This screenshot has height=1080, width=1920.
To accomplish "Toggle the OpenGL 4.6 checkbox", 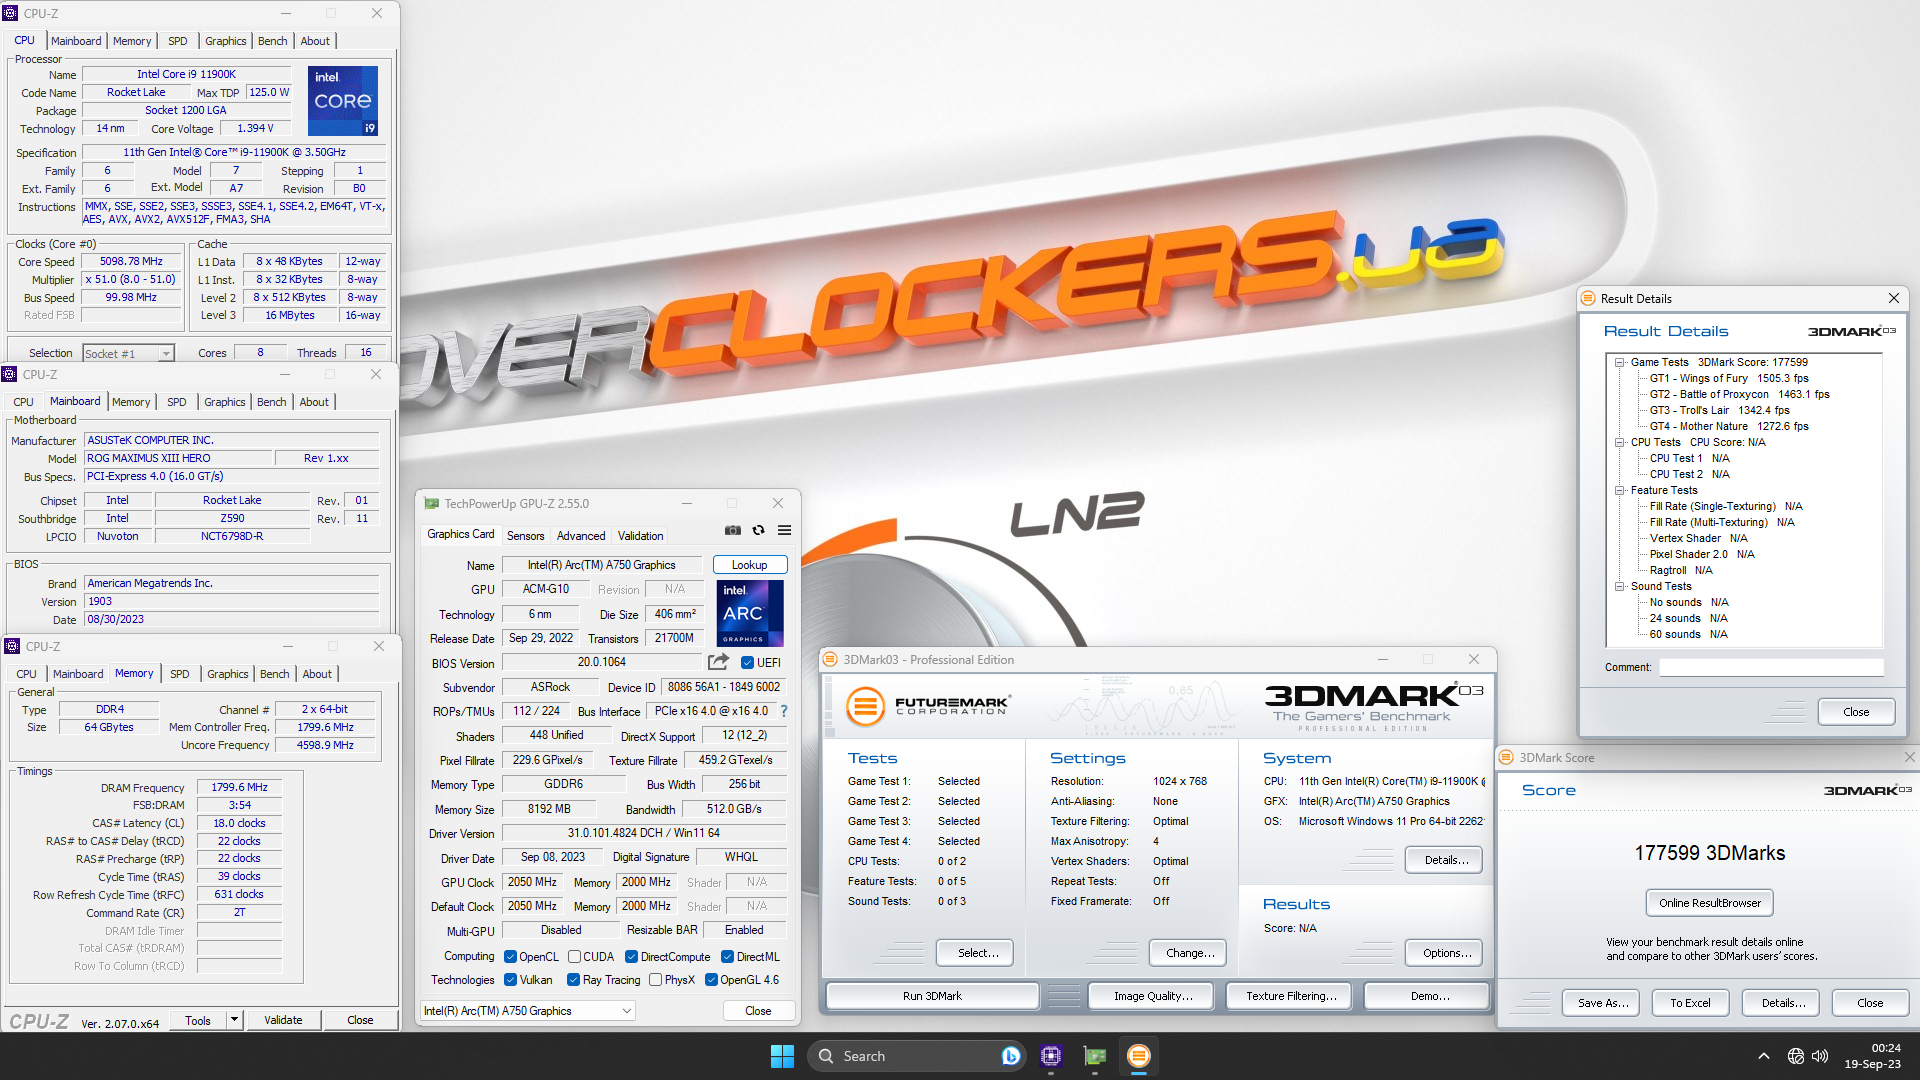I will 712,980.
